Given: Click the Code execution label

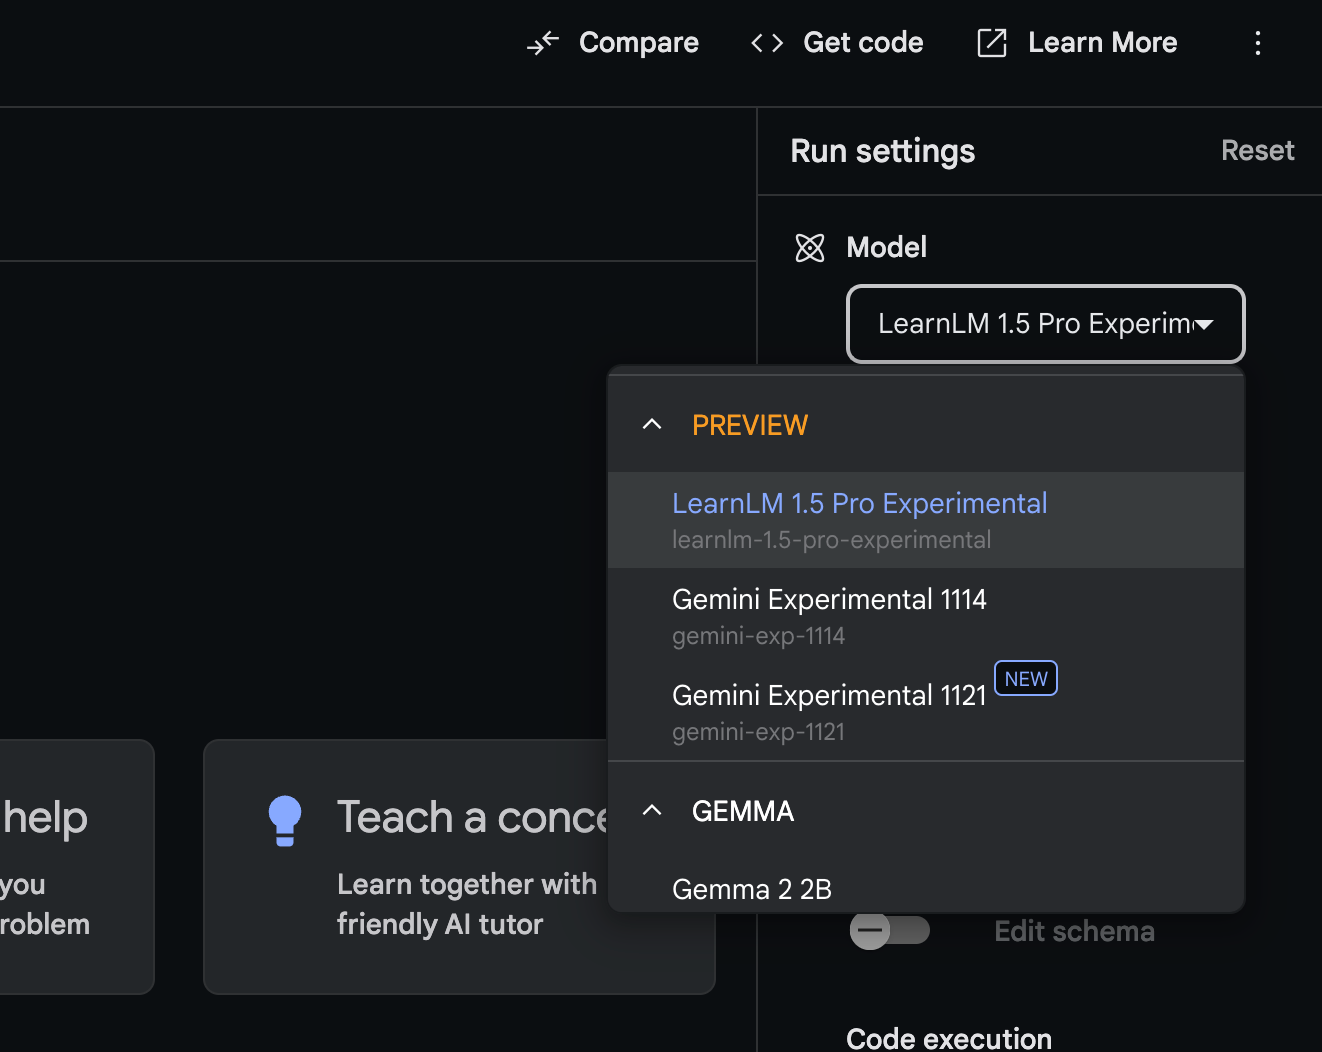Looking at the screenshot, I should point(949,1038).
